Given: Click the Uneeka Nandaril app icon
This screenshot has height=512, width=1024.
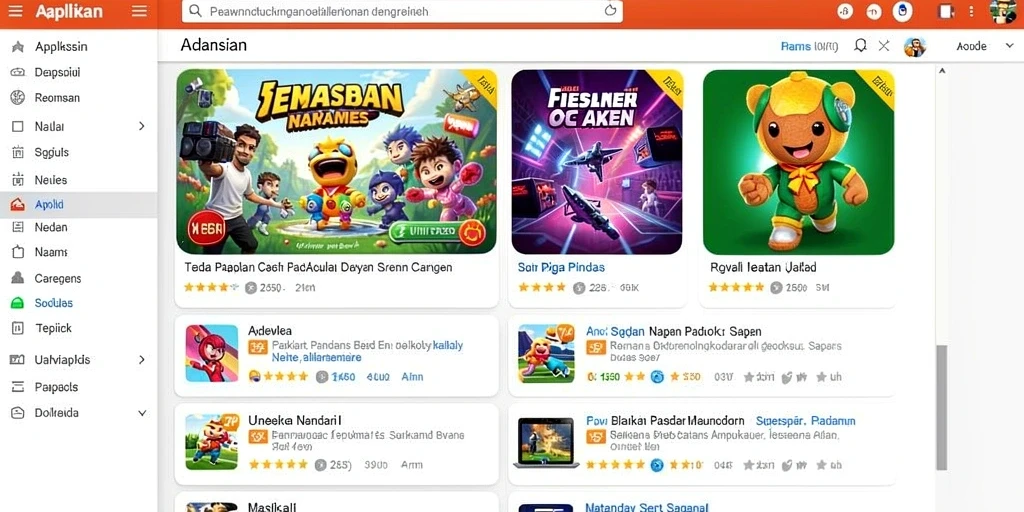Looking at the screenshot, I should 212,441.
